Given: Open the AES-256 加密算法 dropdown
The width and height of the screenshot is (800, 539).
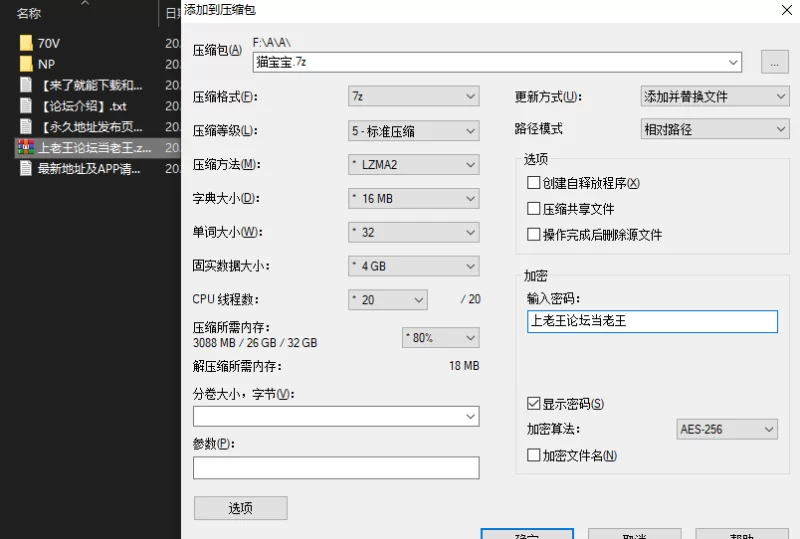Looking at the screenshot, I should (x=727, y=429).
